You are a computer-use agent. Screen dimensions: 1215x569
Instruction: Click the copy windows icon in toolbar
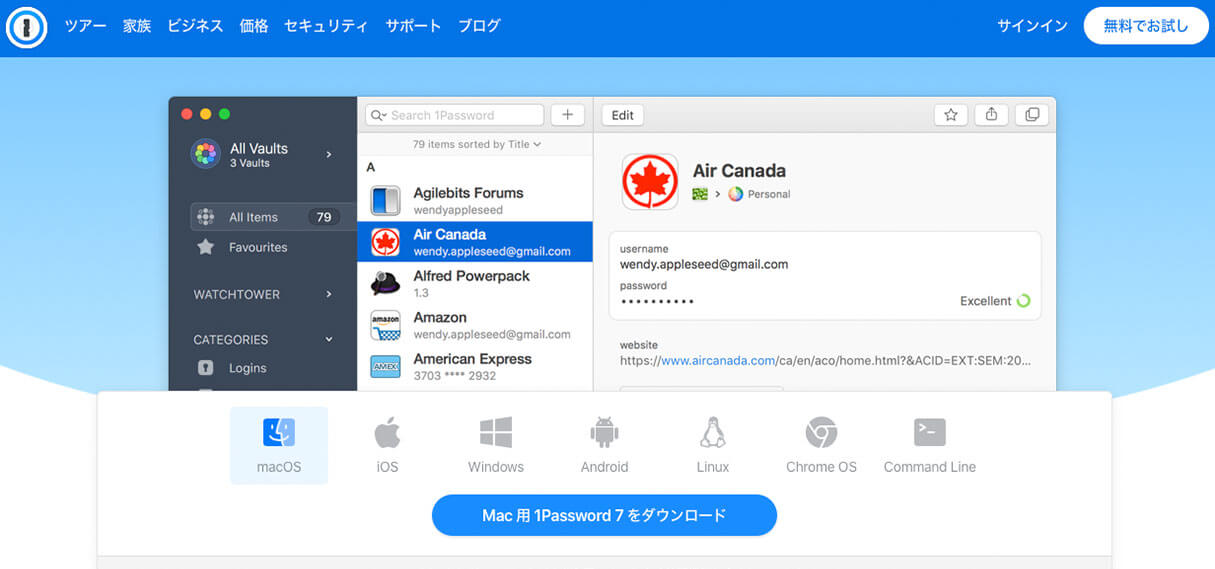1032,115
